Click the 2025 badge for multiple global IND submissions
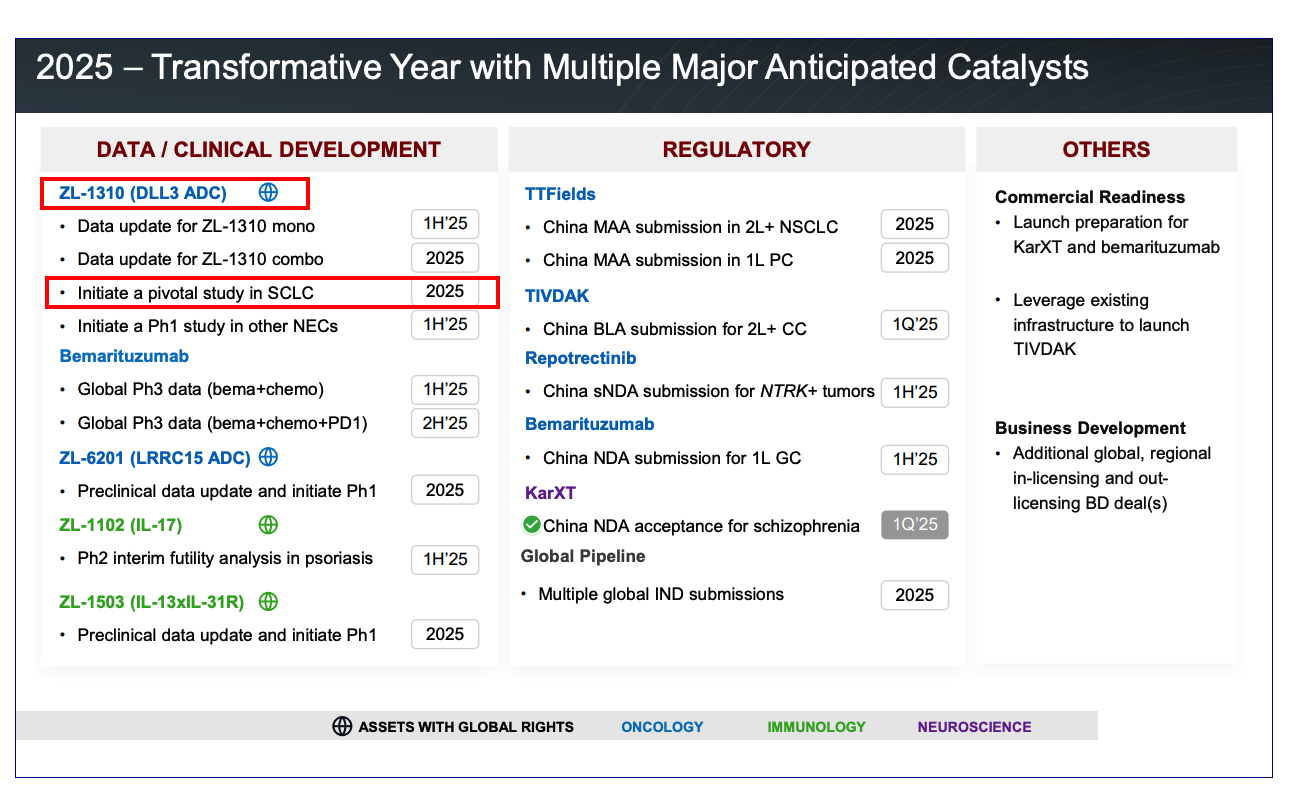Viewport: 1300px width, 800px height. click(x=914, y=595)
